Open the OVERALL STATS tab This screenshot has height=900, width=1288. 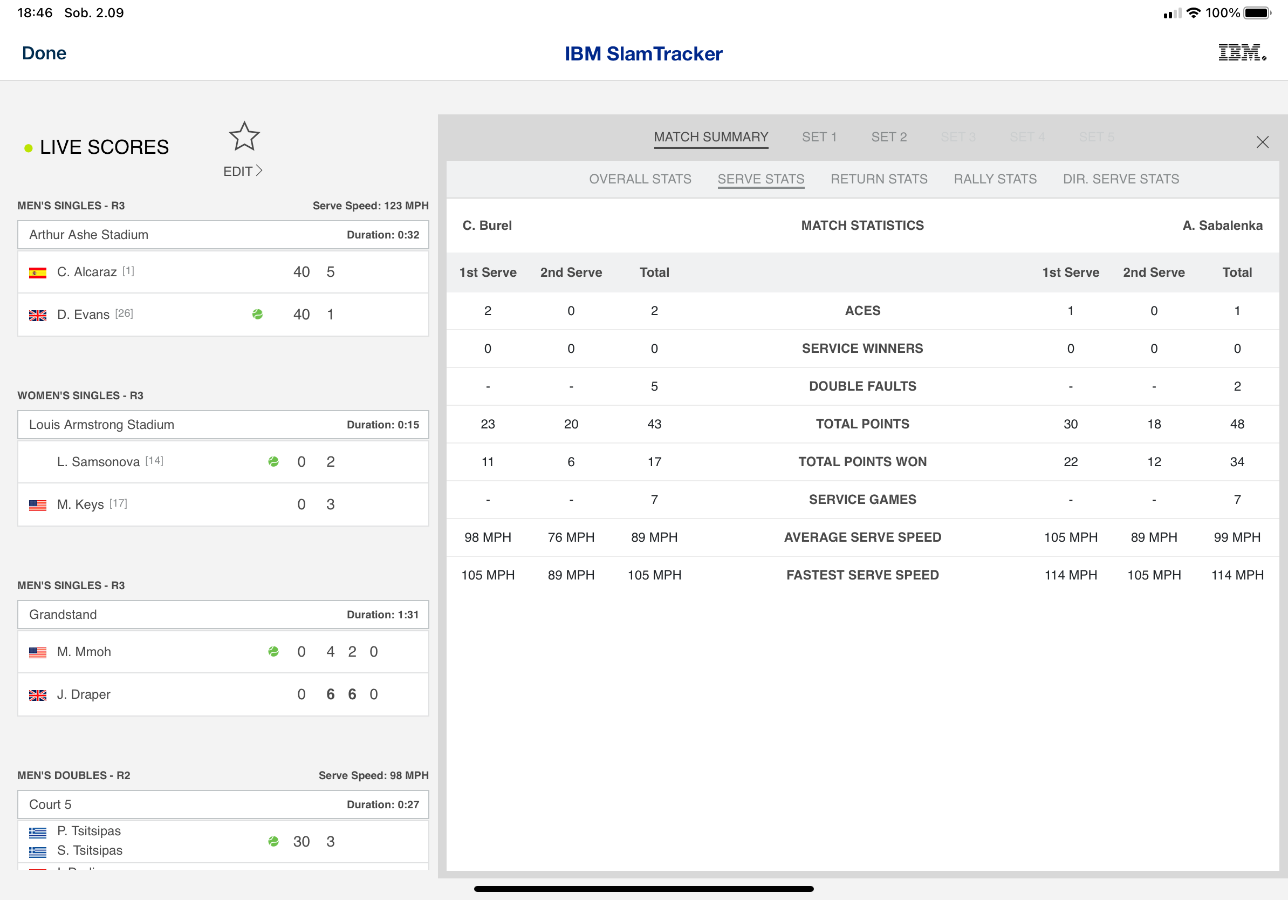[640, 179]
